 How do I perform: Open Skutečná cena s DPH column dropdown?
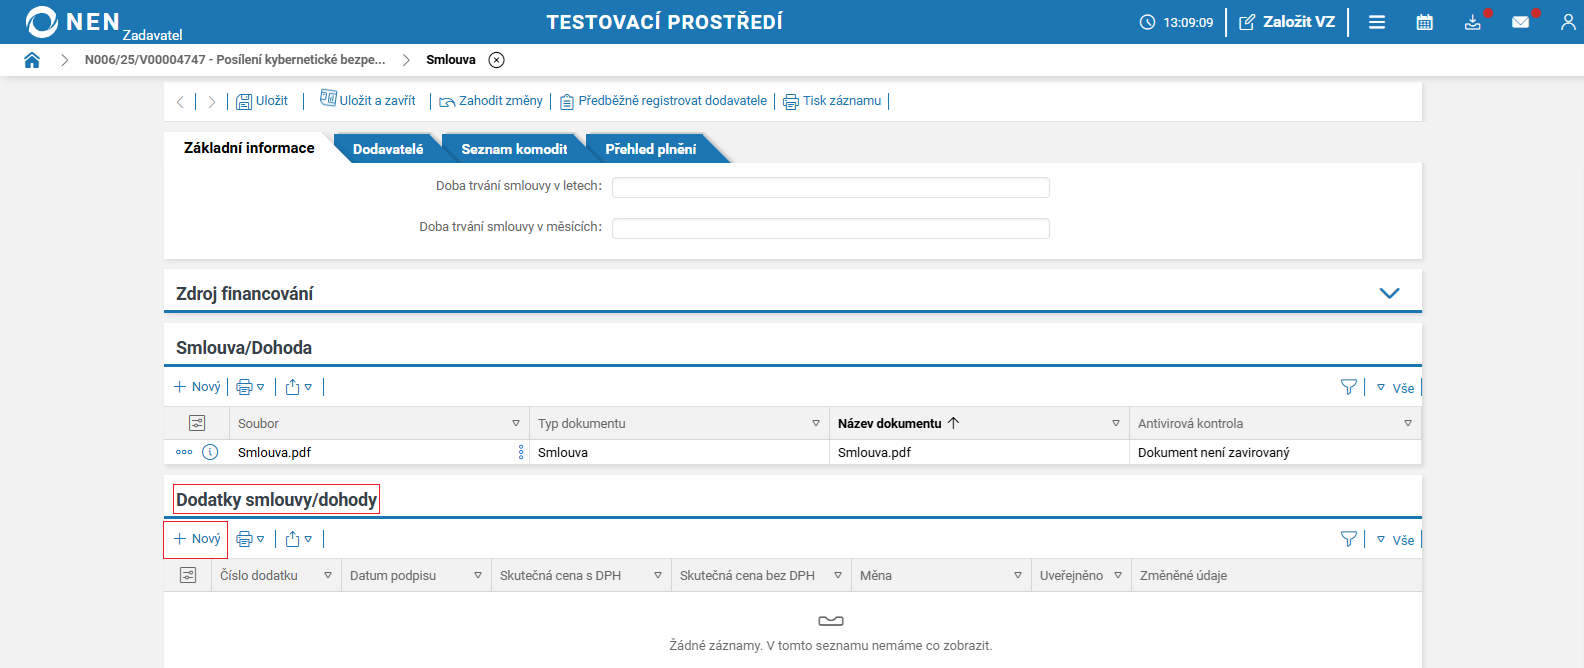tap(658, 575)
